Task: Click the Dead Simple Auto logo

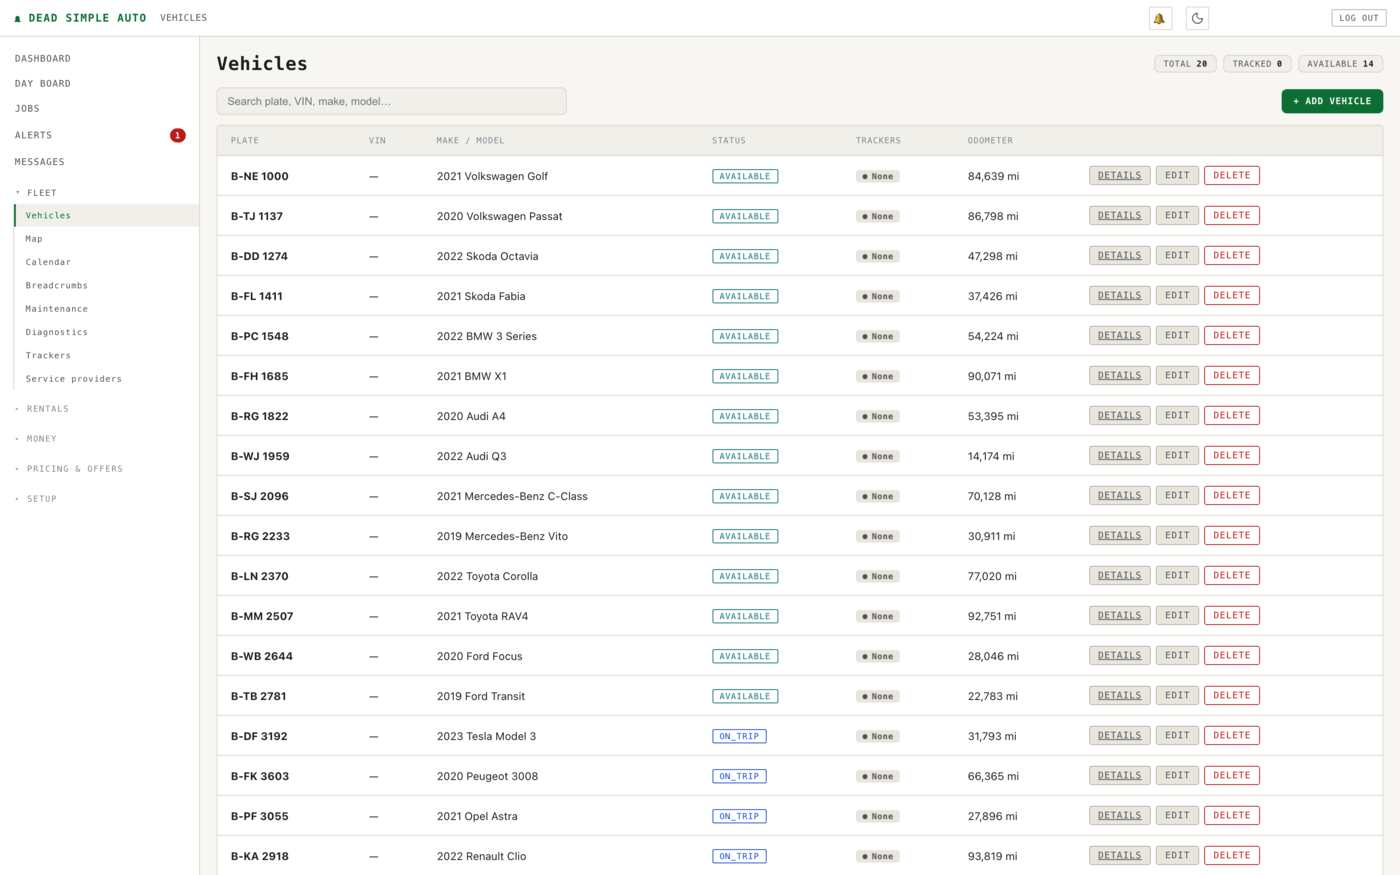Action: point(80,18)
